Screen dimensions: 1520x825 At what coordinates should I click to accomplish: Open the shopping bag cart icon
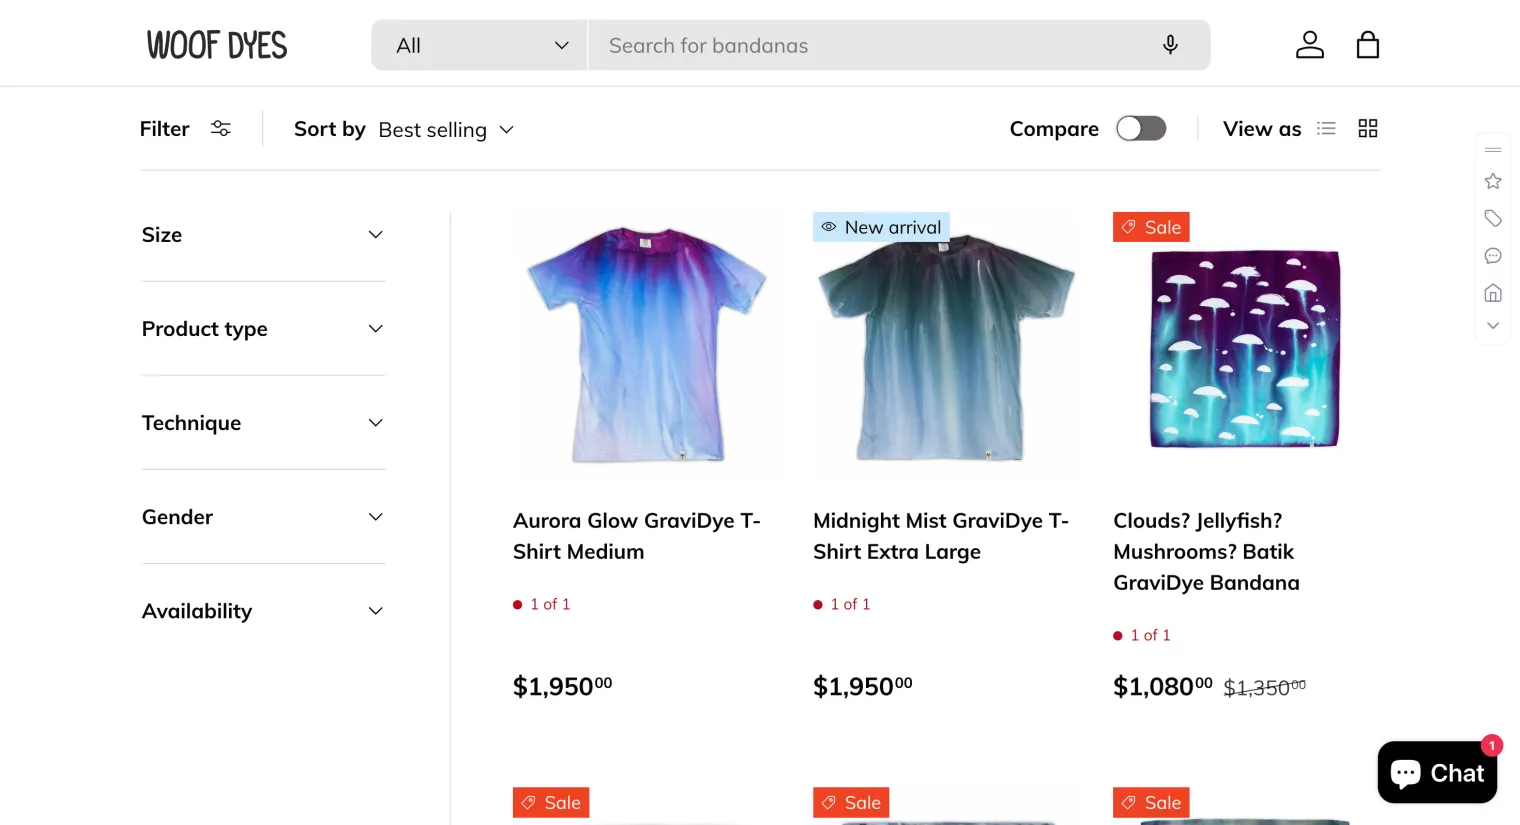[1368, 45]
